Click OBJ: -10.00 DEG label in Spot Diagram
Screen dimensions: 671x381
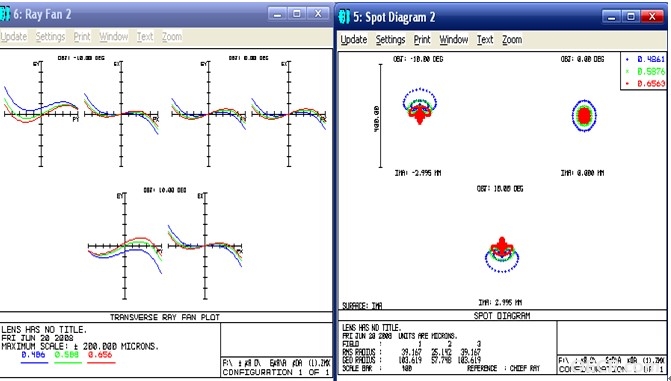(x=418, y=59)
